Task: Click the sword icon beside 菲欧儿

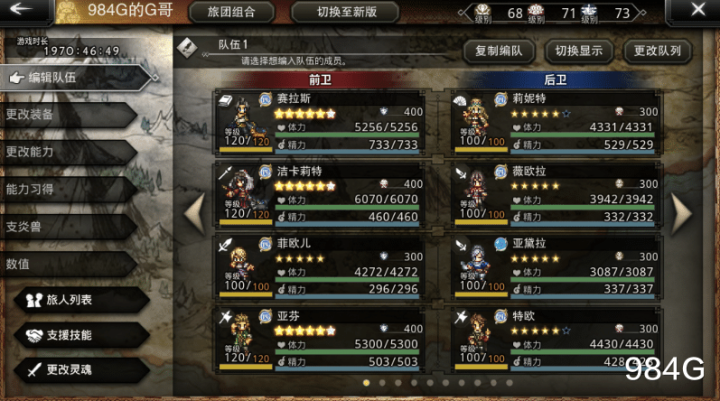Action: point(225,245)
